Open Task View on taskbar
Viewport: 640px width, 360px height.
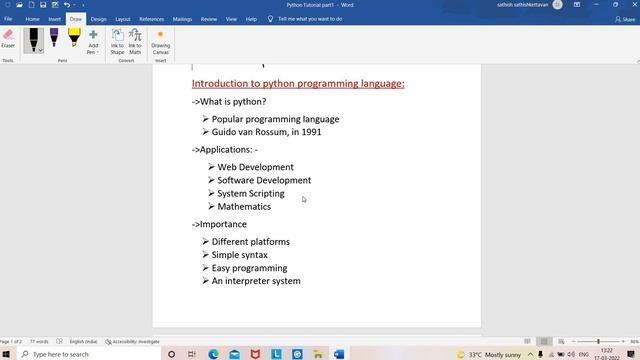click(192, 354)
